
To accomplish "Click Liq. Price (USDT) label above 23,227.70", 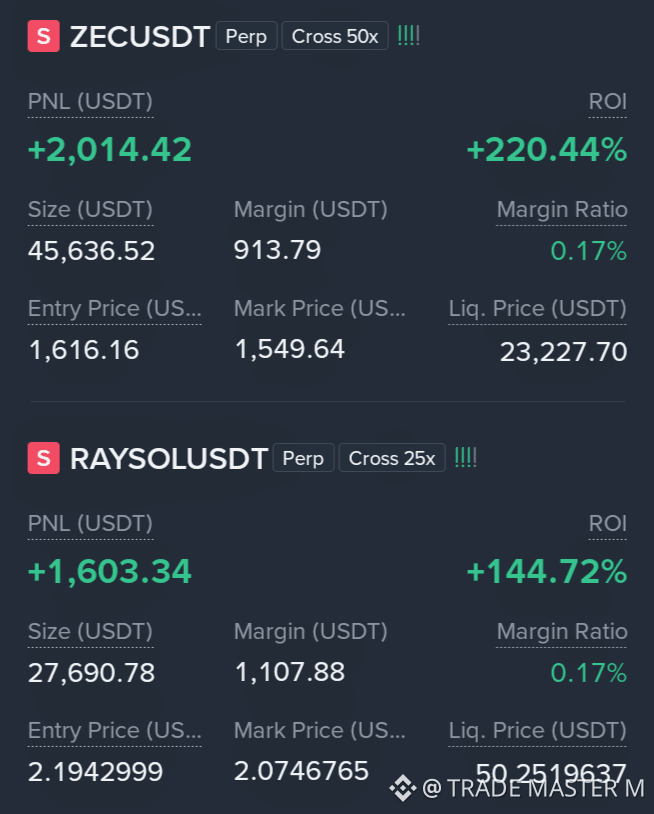I will [537, 309].
